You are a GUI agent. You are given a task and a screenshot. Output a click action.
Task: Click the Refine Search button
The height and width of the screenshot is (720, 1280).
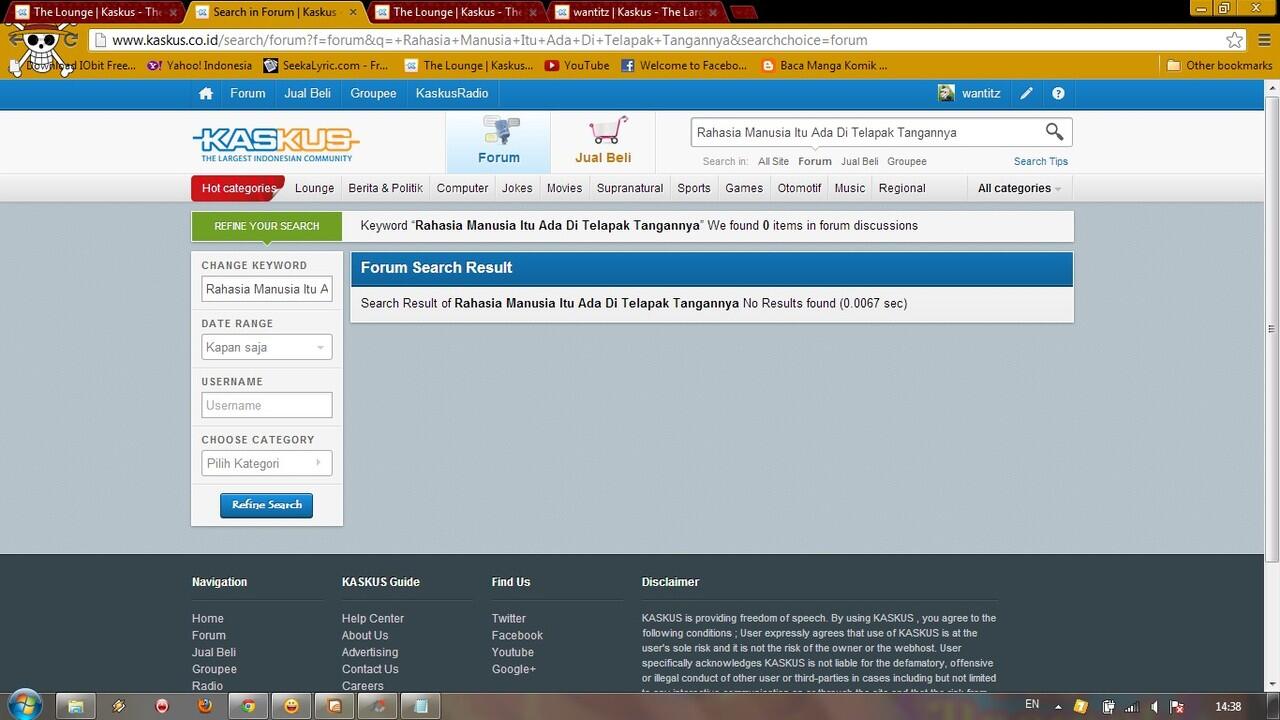pos(267,505)
